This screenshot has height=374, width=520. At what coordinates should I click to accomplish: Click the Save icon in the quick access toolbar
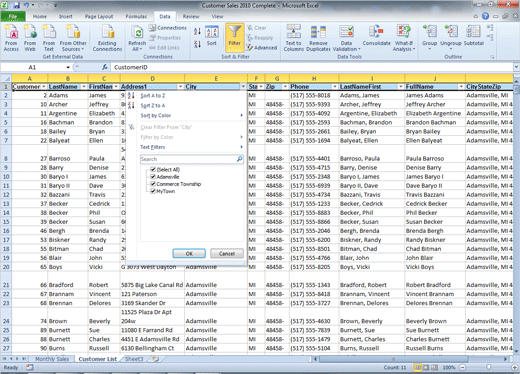pyautogui.click(x=16, y=5)
